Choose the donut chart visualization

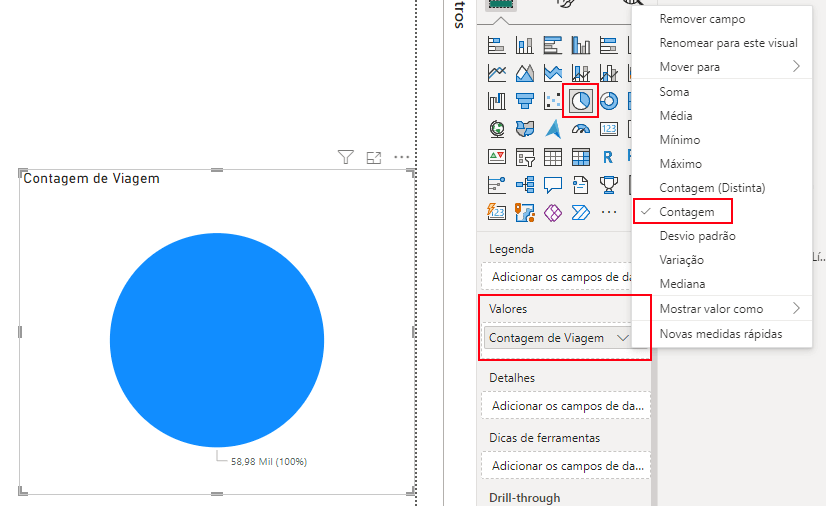click(608, 101)
